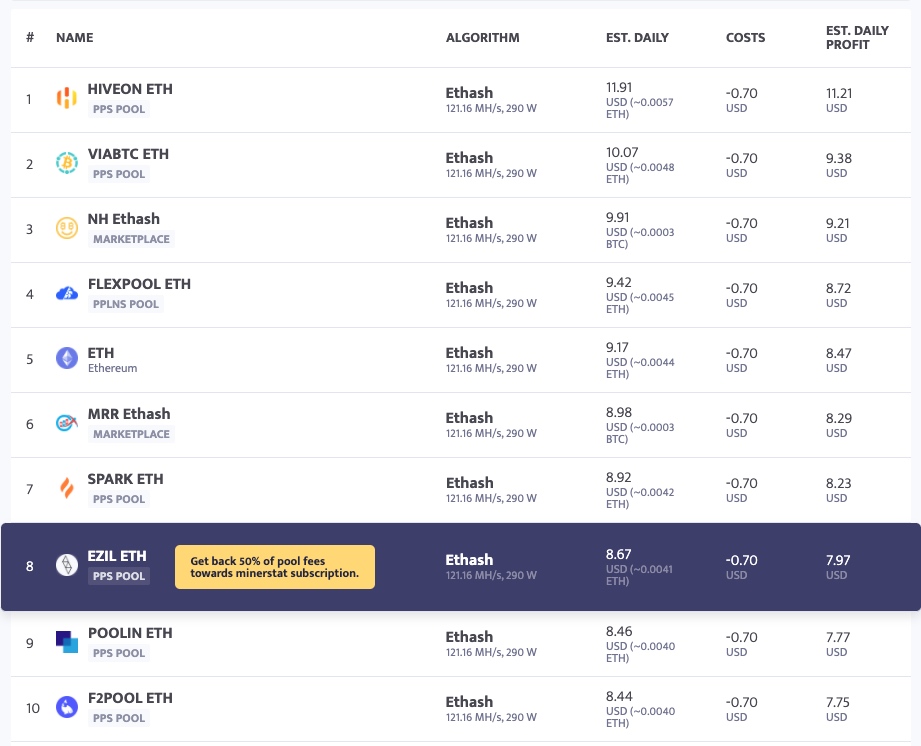Screen dimensions: 921x746
Task: Click the COSTS column header
Action: tap(745, 38)
